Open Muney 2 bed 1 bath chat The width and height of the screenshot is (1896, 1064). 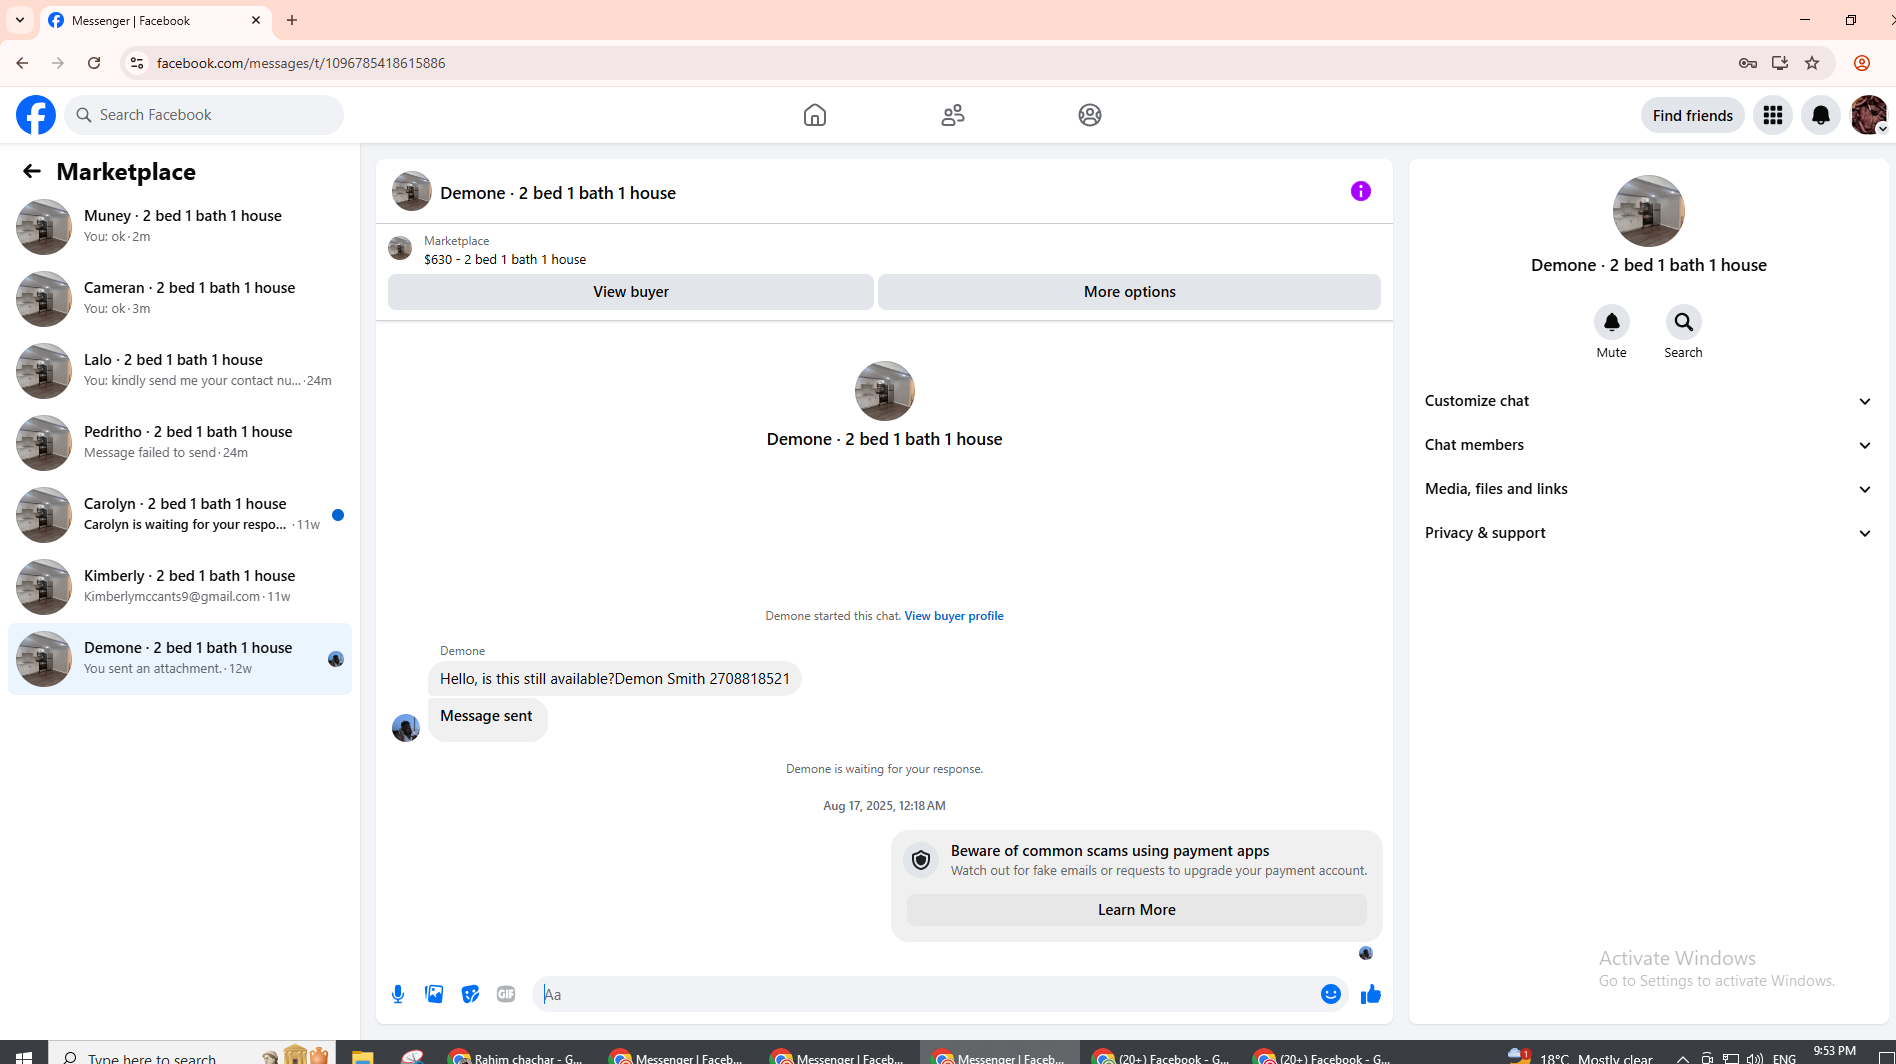[x=180, y=226]
